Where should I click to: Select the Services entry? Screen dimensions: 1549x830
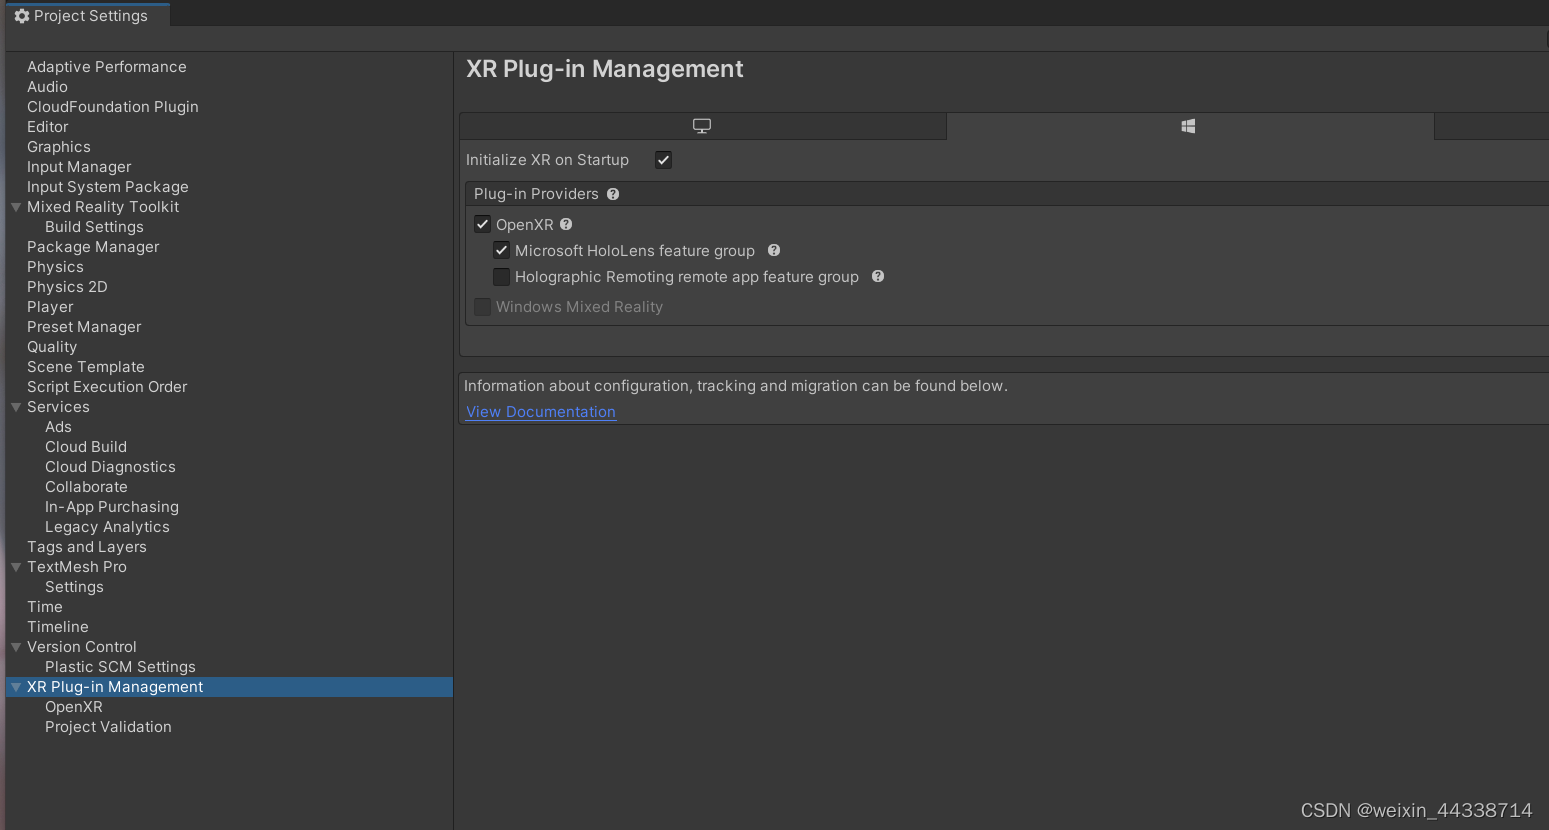pos(58,407)
